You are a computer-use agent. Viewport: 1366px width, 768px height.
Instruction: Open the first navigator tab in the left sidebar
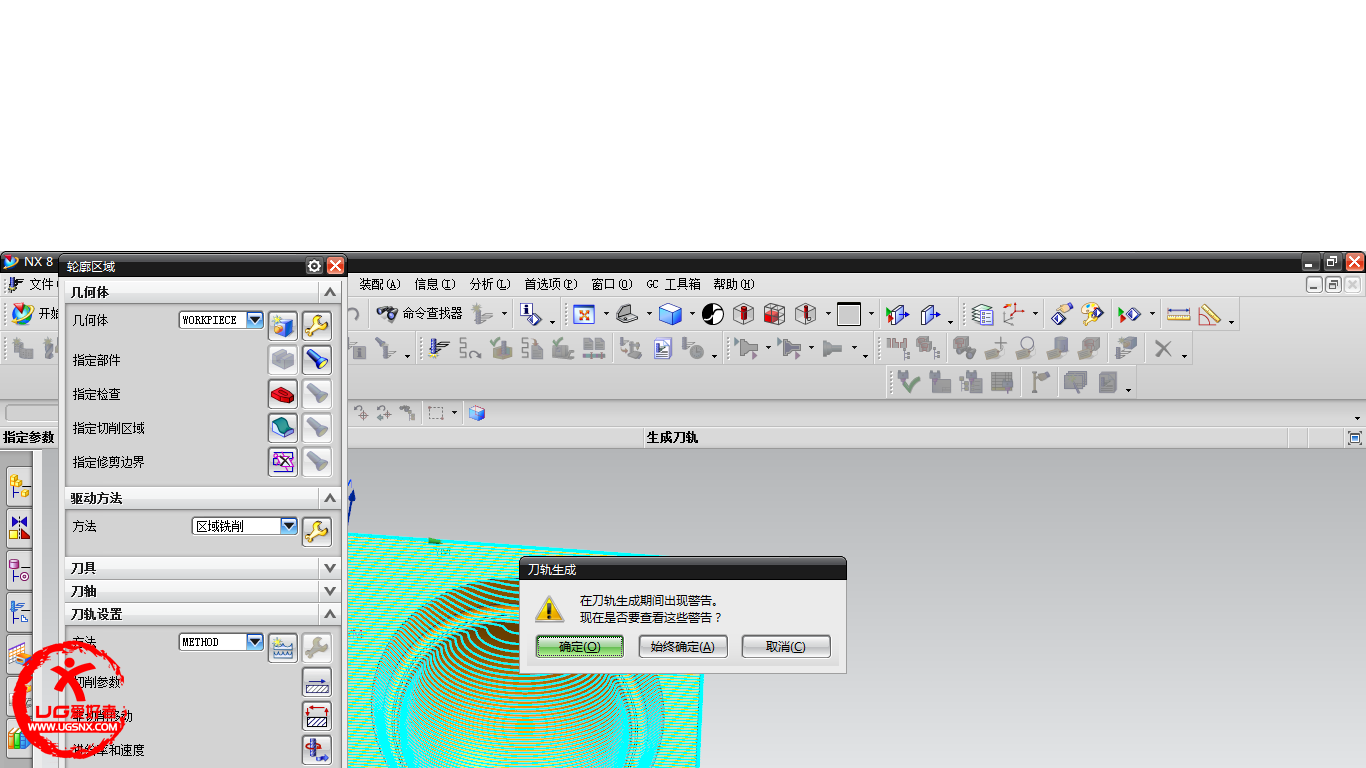pyautogui.click(x=19, y=488)
